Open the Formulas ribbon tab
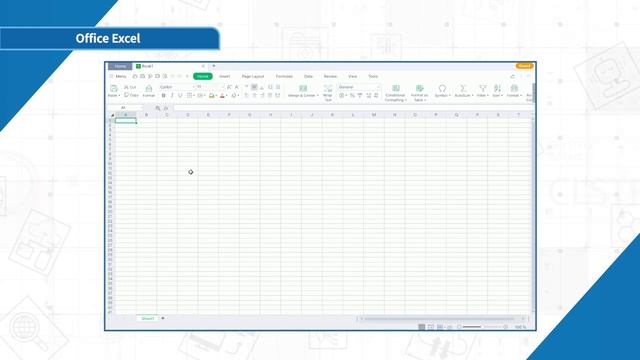 [x=284, y=76]
